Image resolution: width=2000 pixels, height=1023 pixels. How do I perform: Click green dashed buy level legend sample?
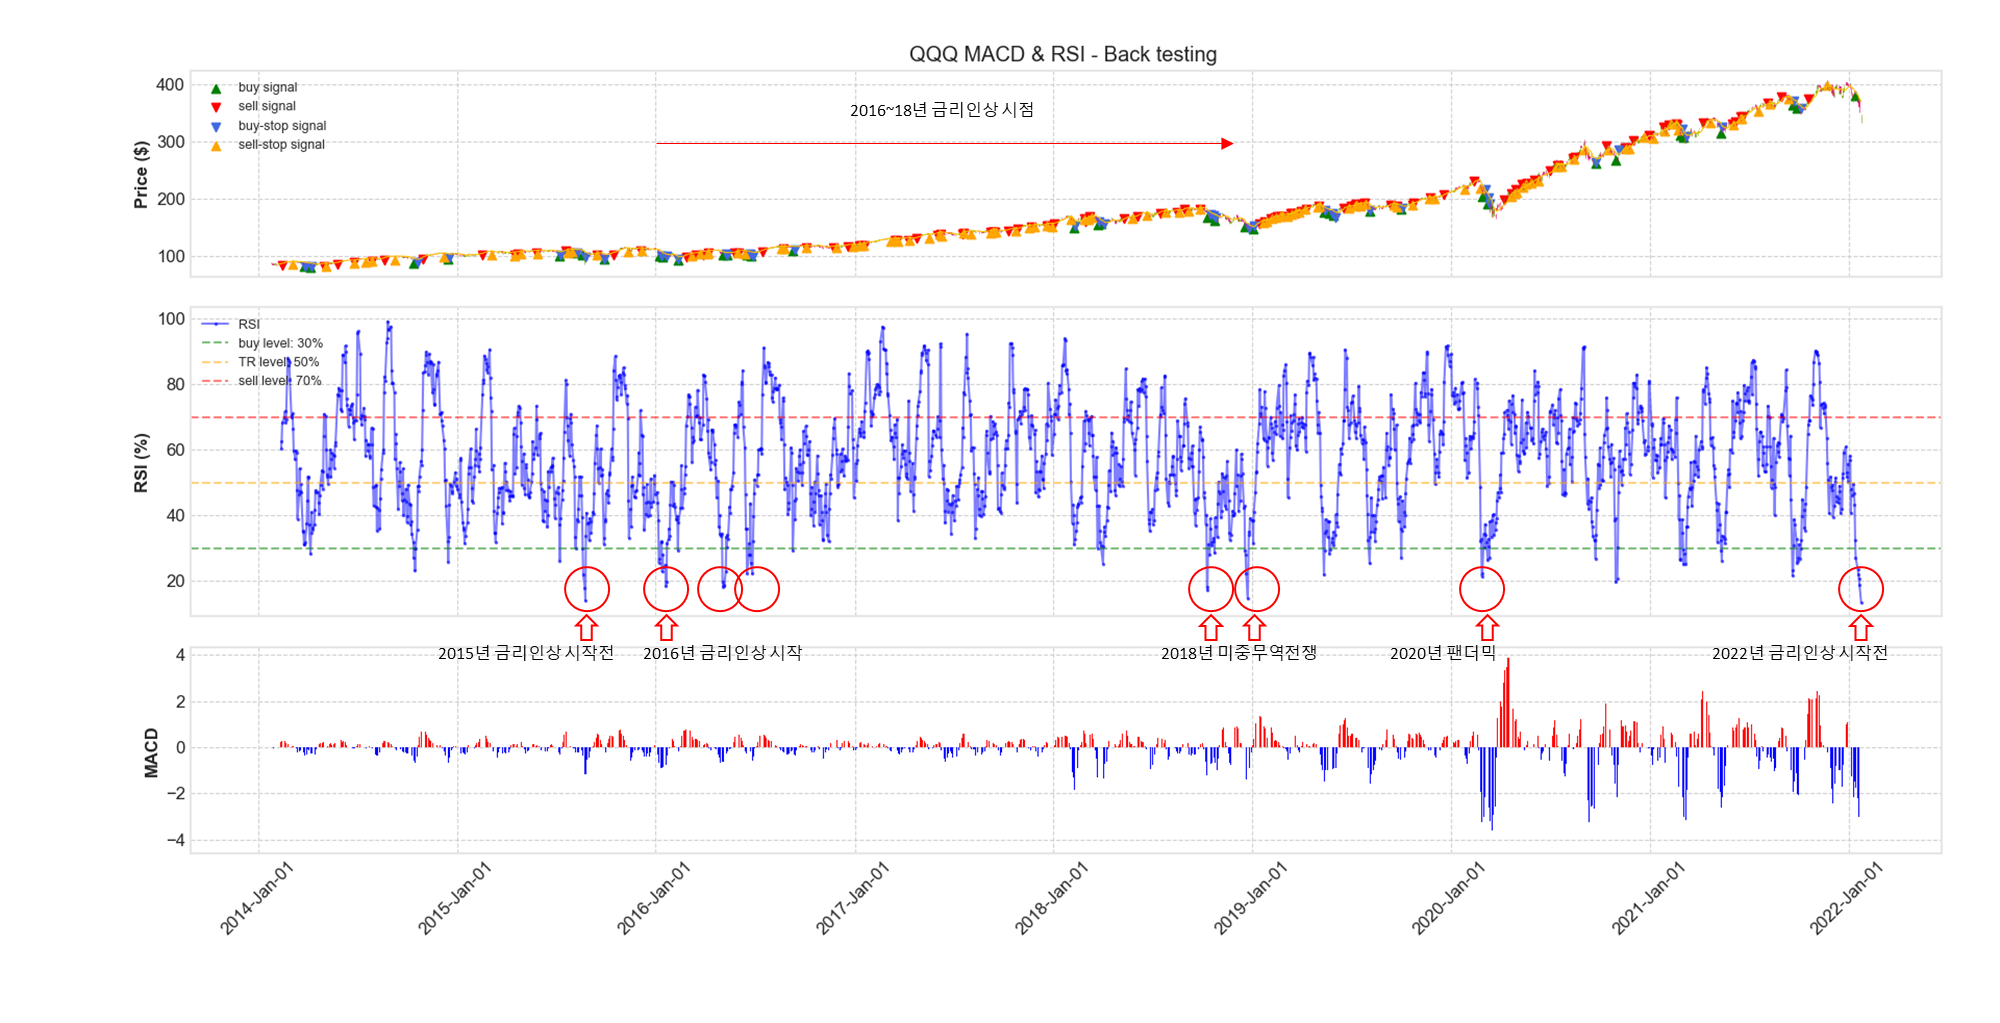click(216, 343)
